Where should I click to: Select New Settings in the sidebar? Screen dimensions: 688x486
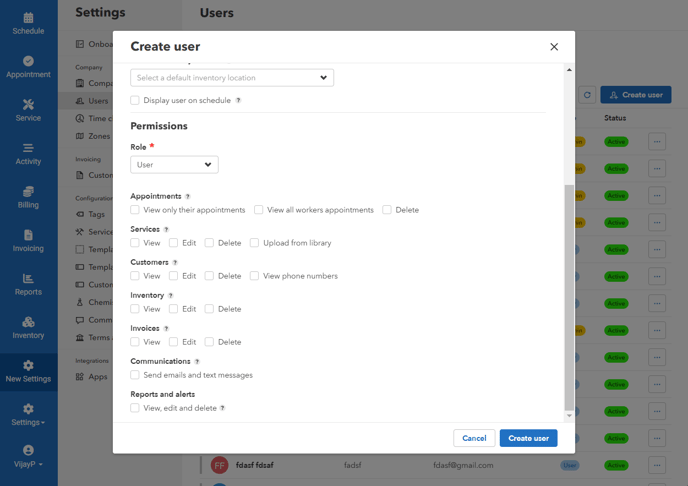click(28, 371)
